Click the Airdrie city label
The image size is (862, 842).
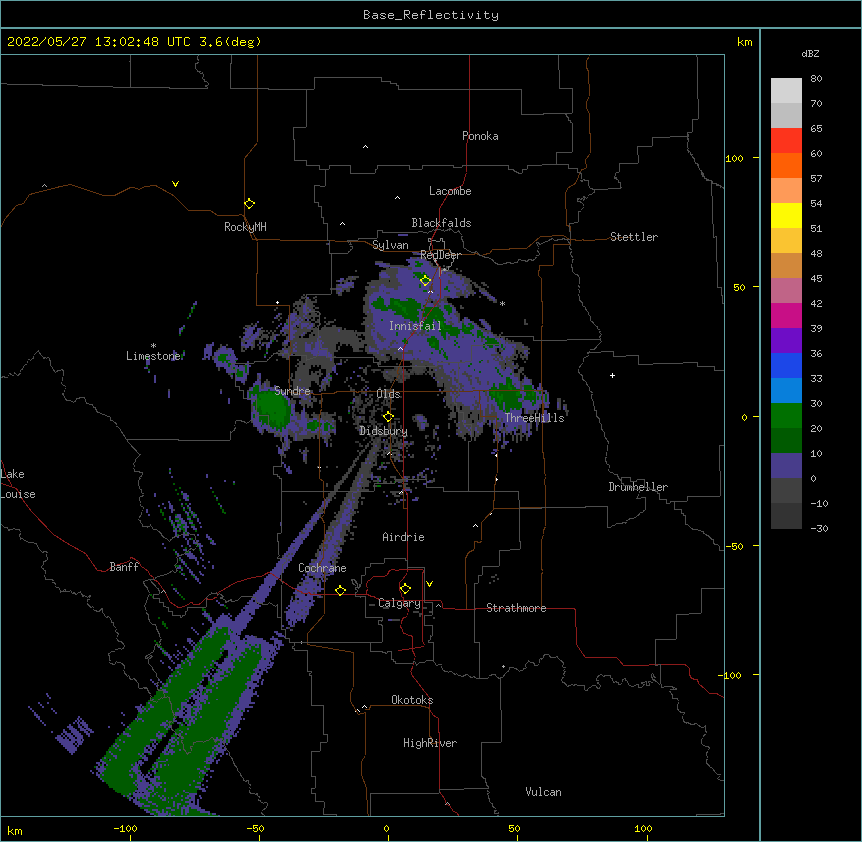click(x=403, y=537)
